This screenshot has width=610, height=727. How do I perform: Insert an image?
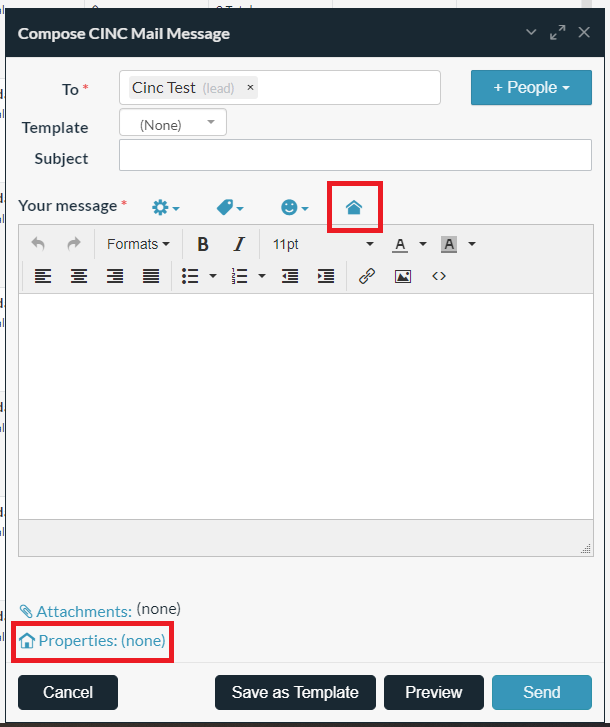click(x=403, y=276)
